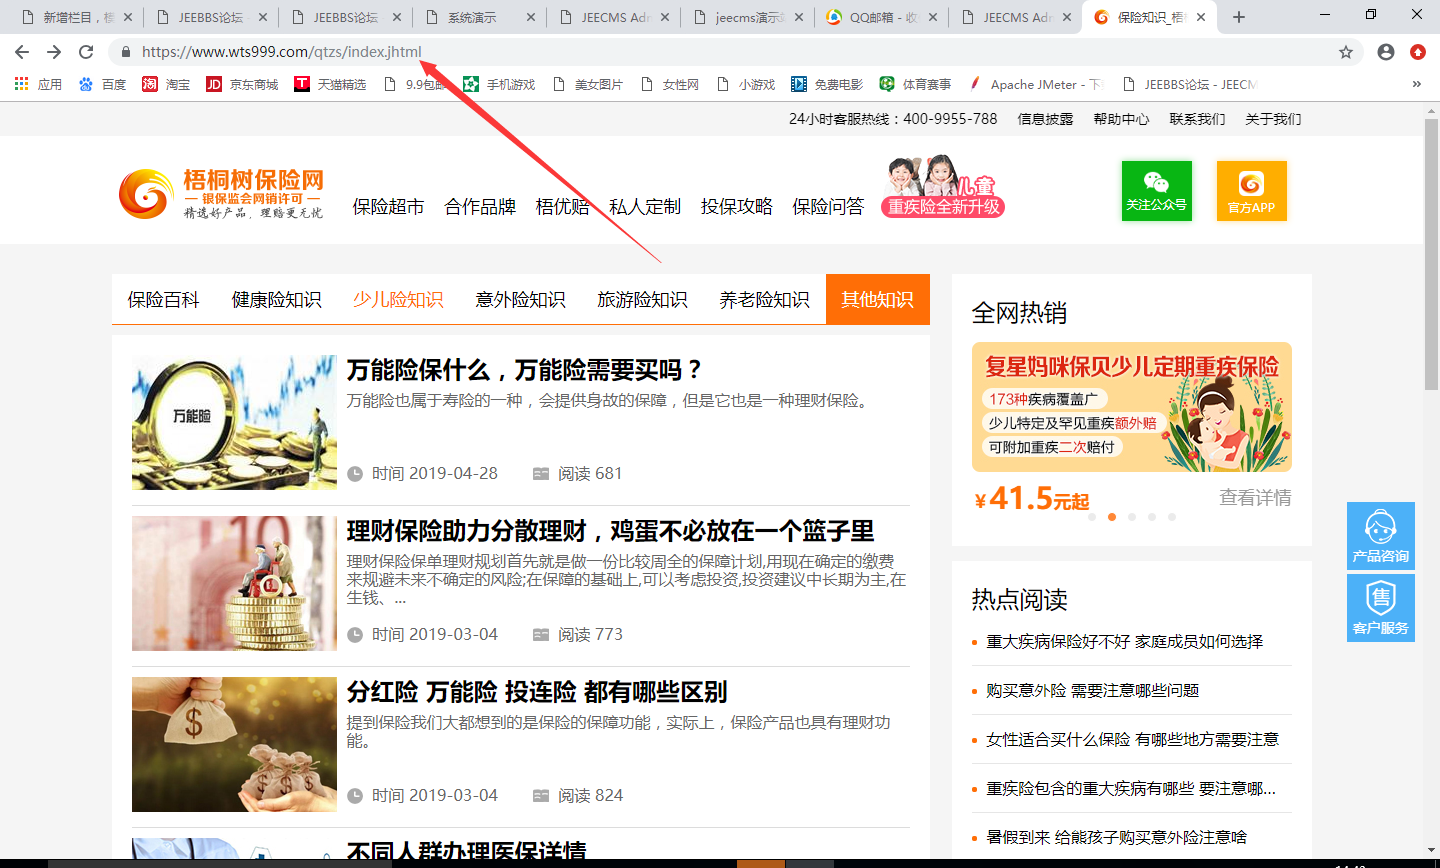Open the 产品咨询 floating widget

point(1381,536)
